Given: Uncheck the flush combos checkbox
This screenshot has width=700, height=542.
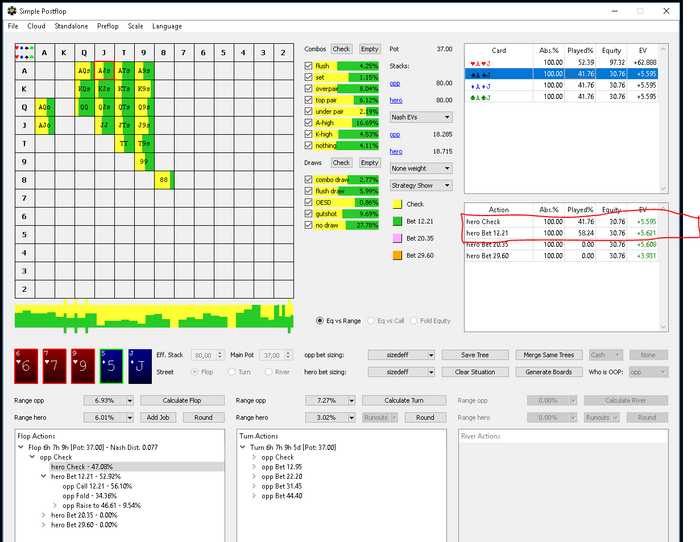Looking at the screenshot, I should point(308,65).
